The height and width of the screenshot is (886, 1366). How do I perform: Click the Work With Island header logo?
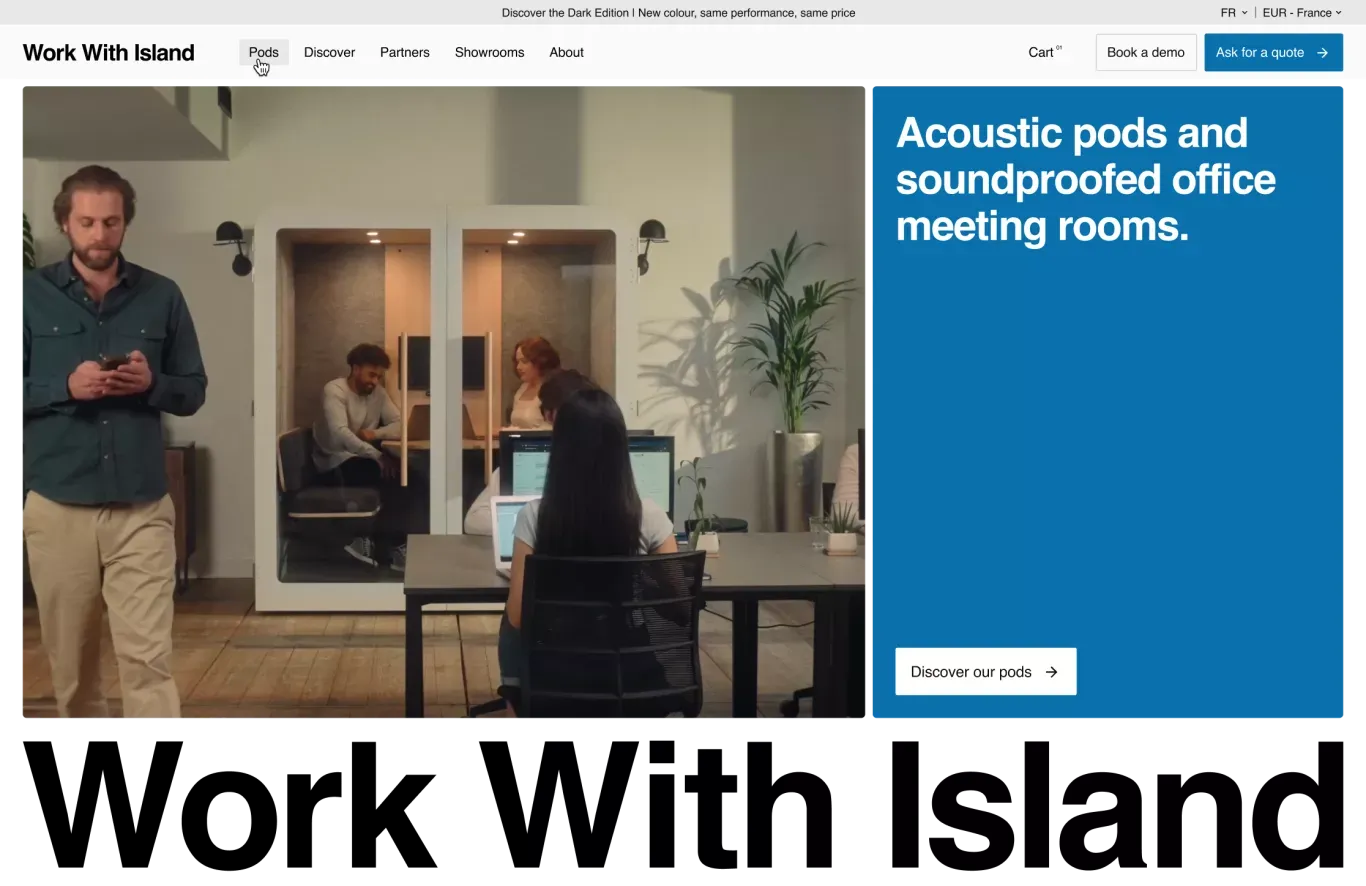click(x=108, y=52)
